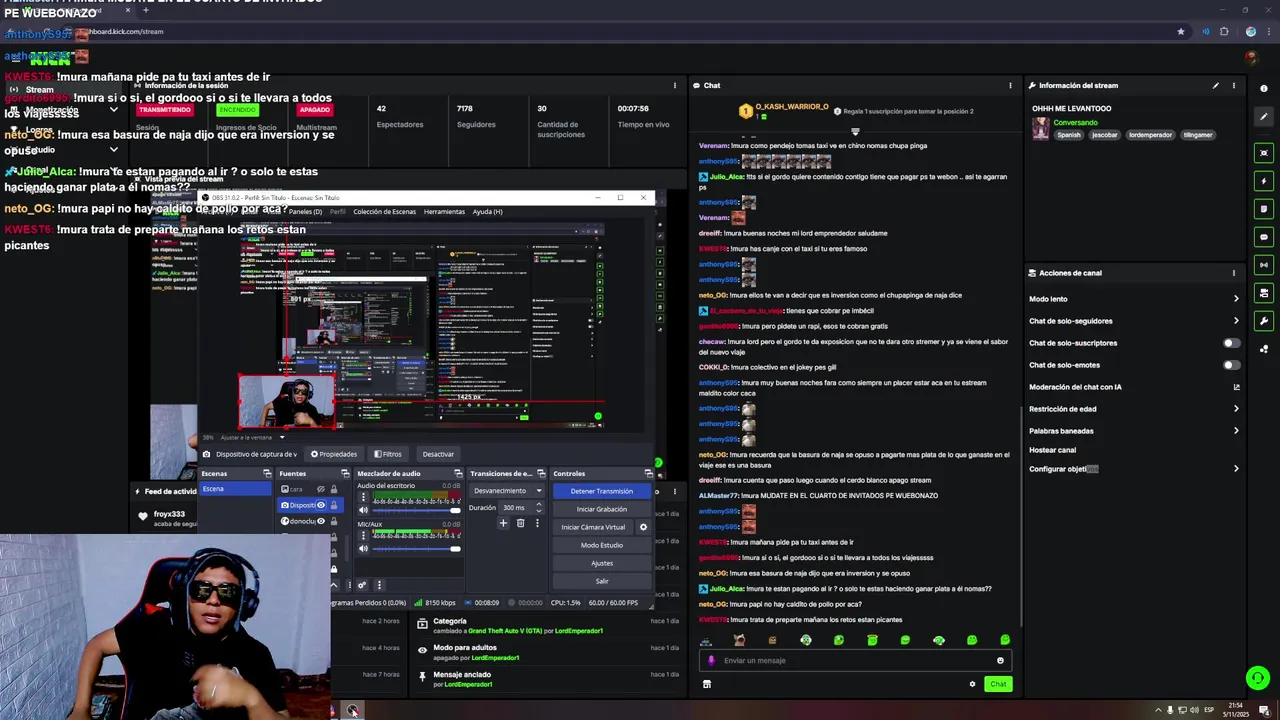Screen dimensions: 1280x720
Task: Toggle Chat de solo-emotes switch
Action: coord(1231,365)
